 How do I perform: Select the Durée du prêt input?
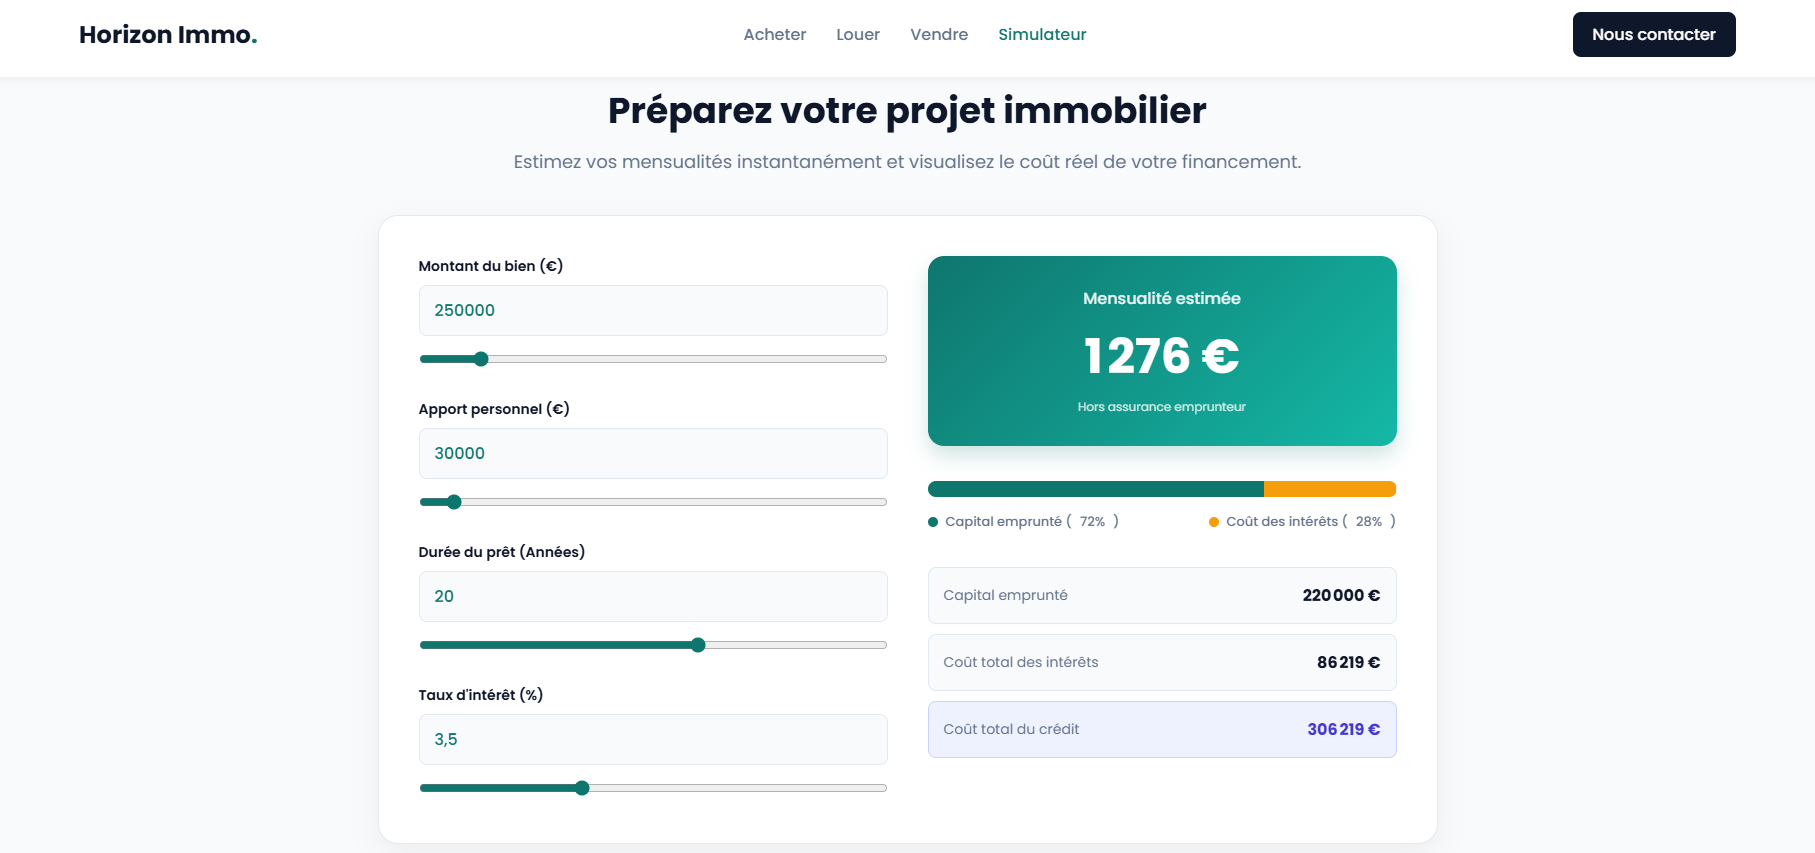click(x=652, y=596)
